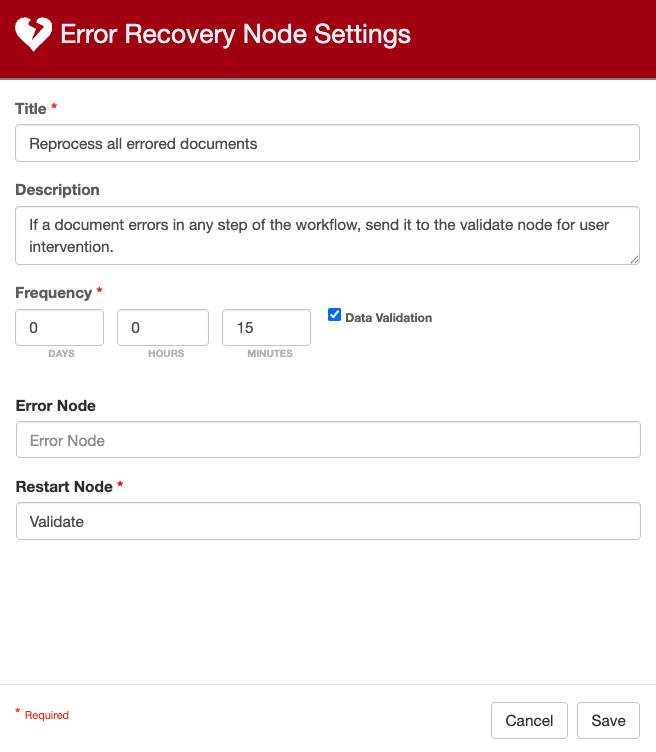Click the Error Recovery Node Settings heading
656x752 pixels.
[235, 35]
